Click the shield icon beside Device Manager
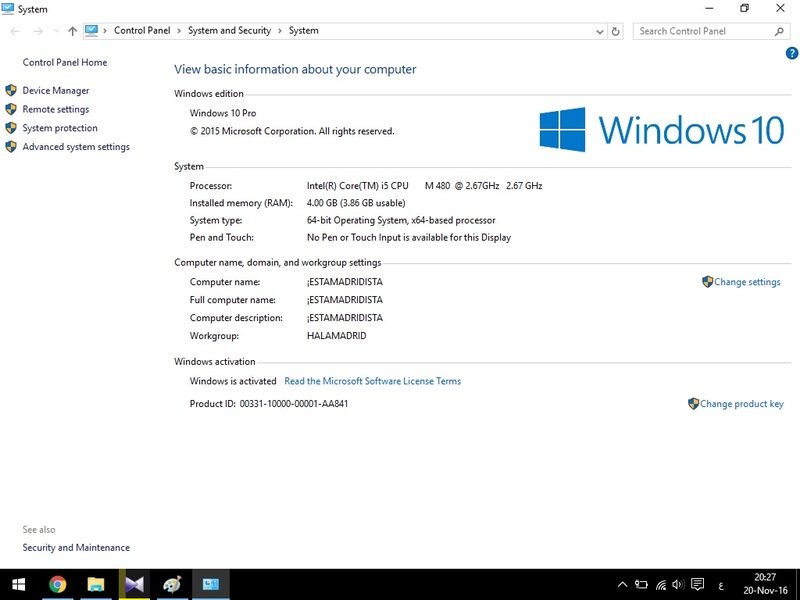Screen dimensions: 800x600 point(11,91)
